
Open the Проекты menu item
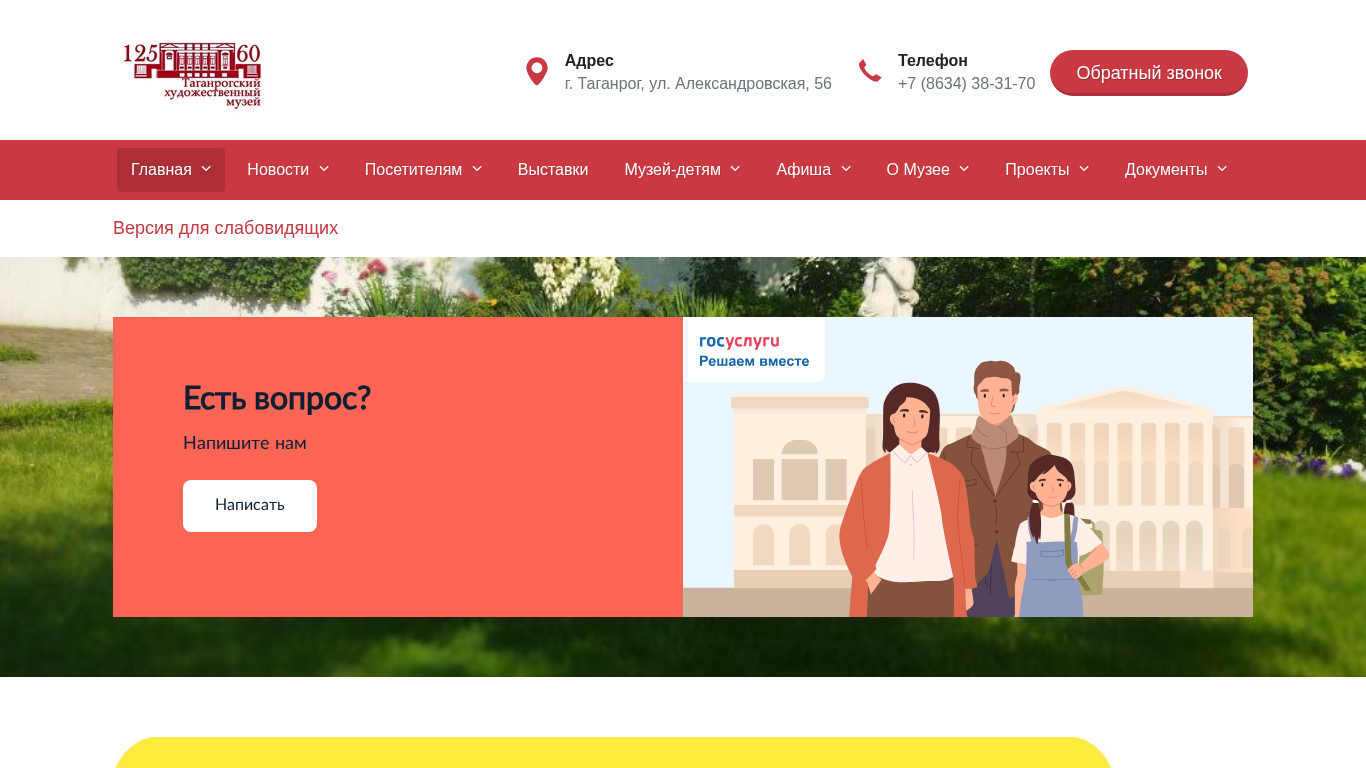1037,170
